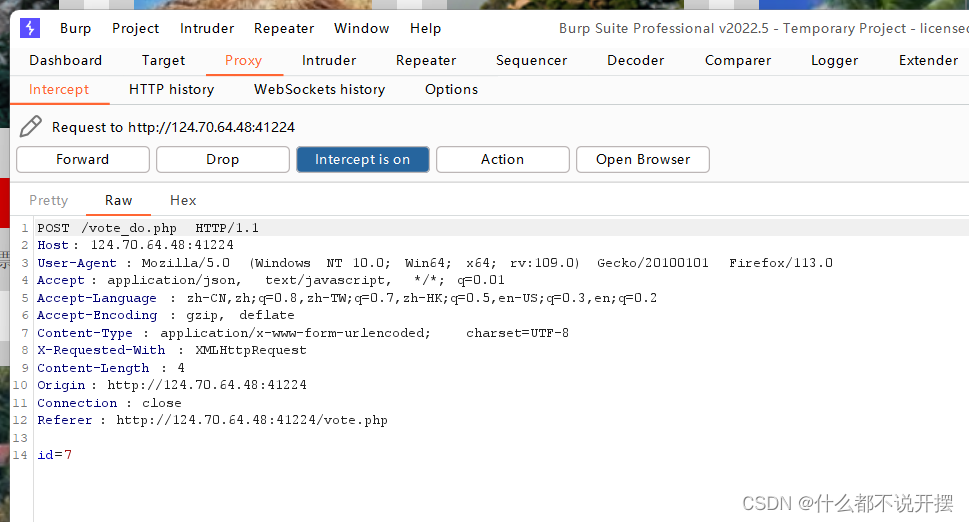Click the Origin header line
This screenshot has height=522, width=969.
coord(172,385)
